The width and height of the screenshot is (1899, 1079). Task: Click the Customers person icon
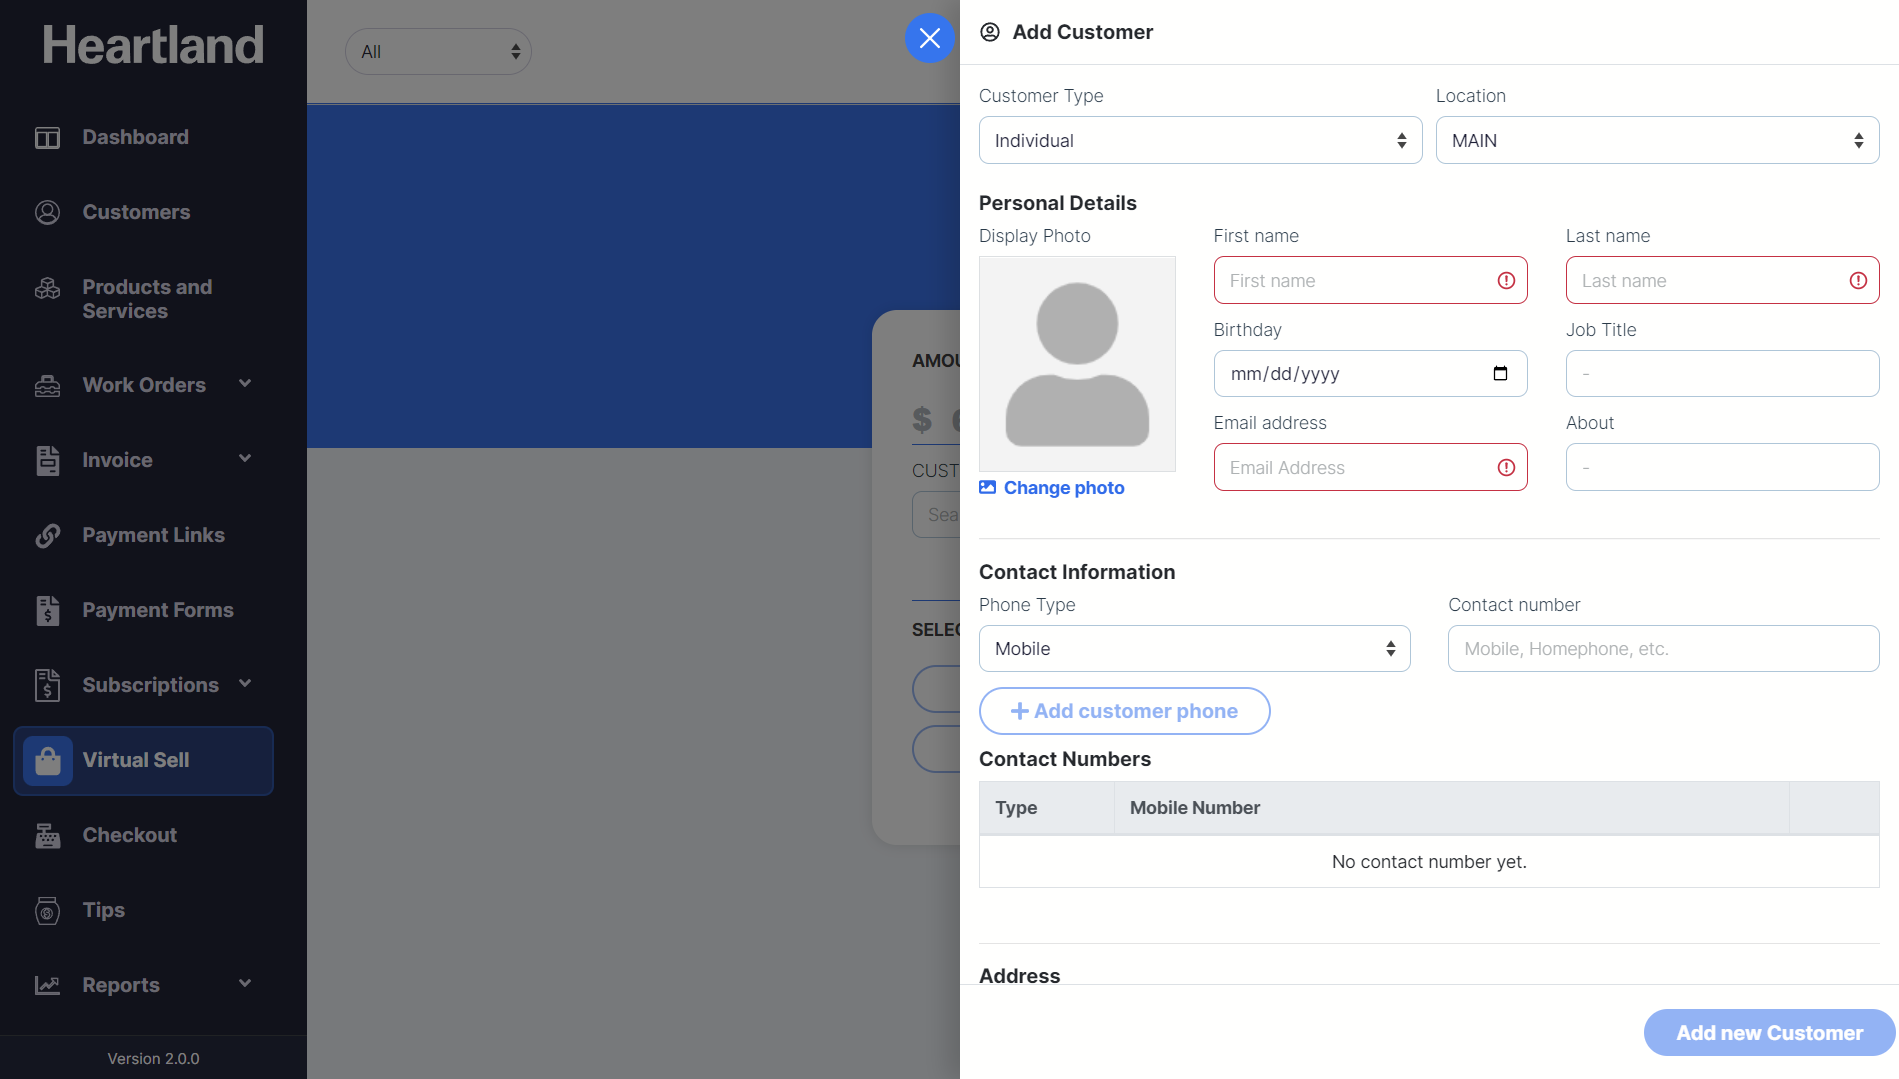[x=47, y=213]
